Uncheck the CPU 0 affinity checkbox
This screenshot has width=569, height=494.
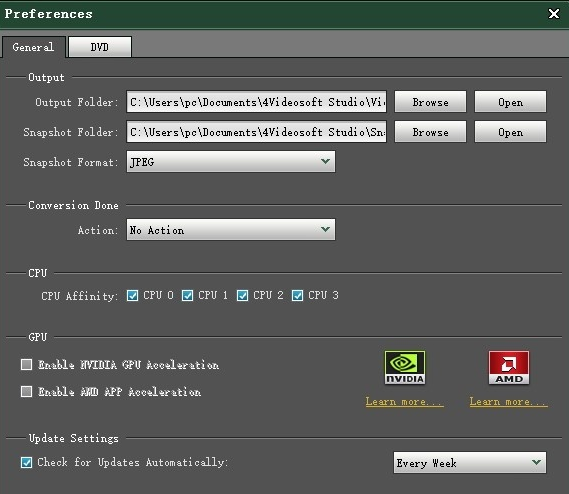coord(132,295)
